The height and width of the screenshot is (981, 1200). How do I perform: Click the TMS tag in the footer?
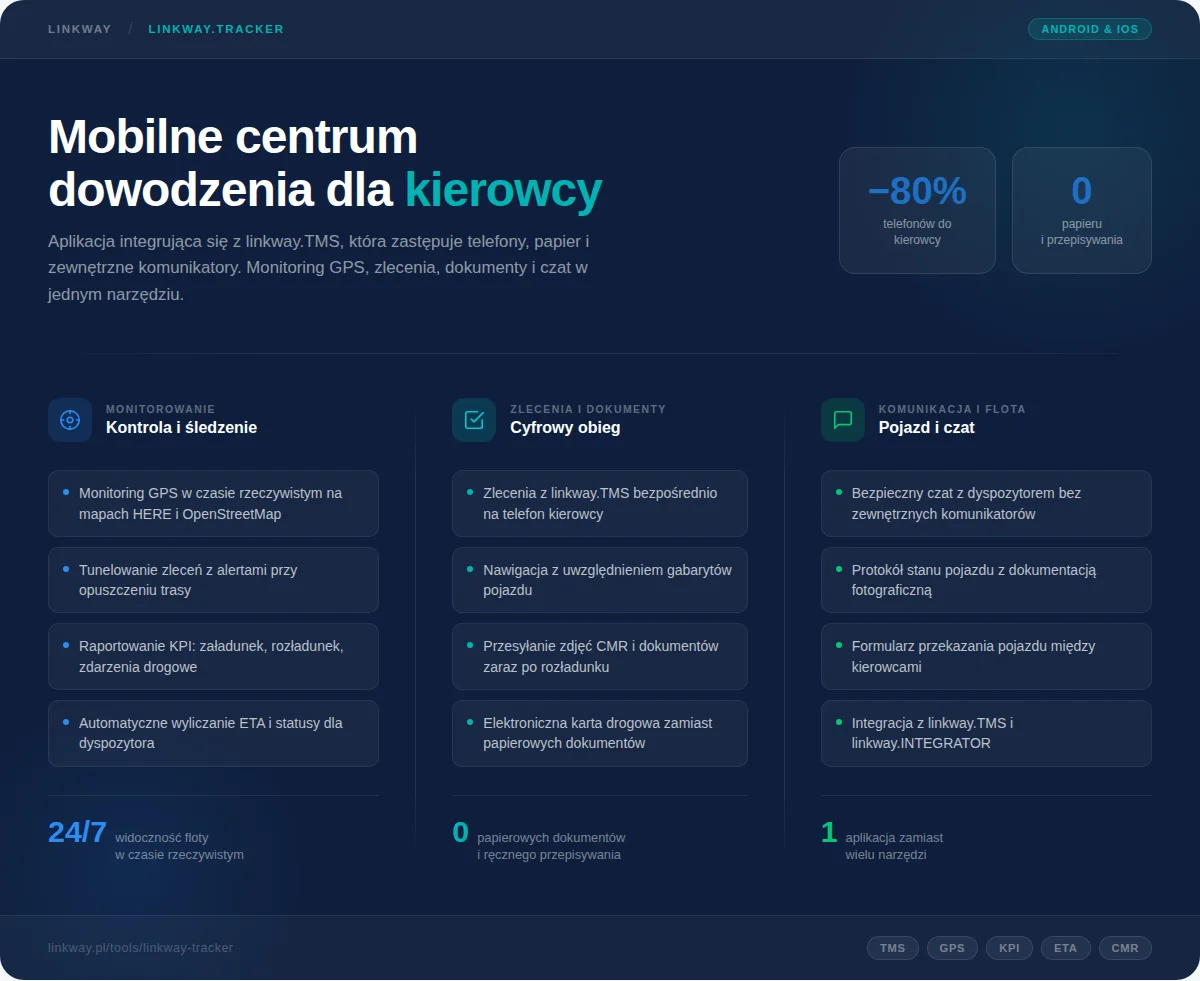click(x=893, y=948)
